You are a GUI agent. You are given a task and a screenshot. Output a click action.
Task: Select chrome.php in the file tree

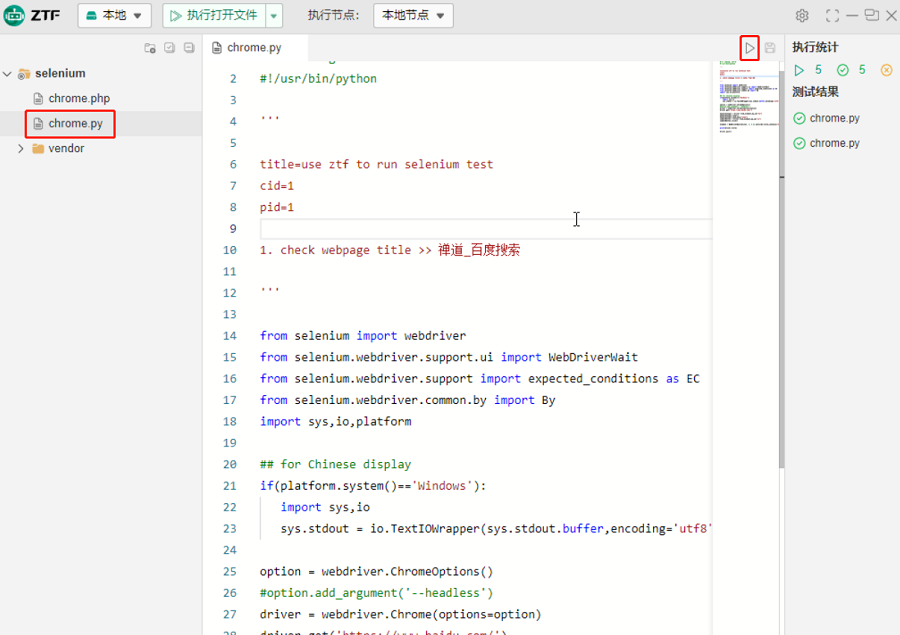pyautogui.click(x=79, y=99)
